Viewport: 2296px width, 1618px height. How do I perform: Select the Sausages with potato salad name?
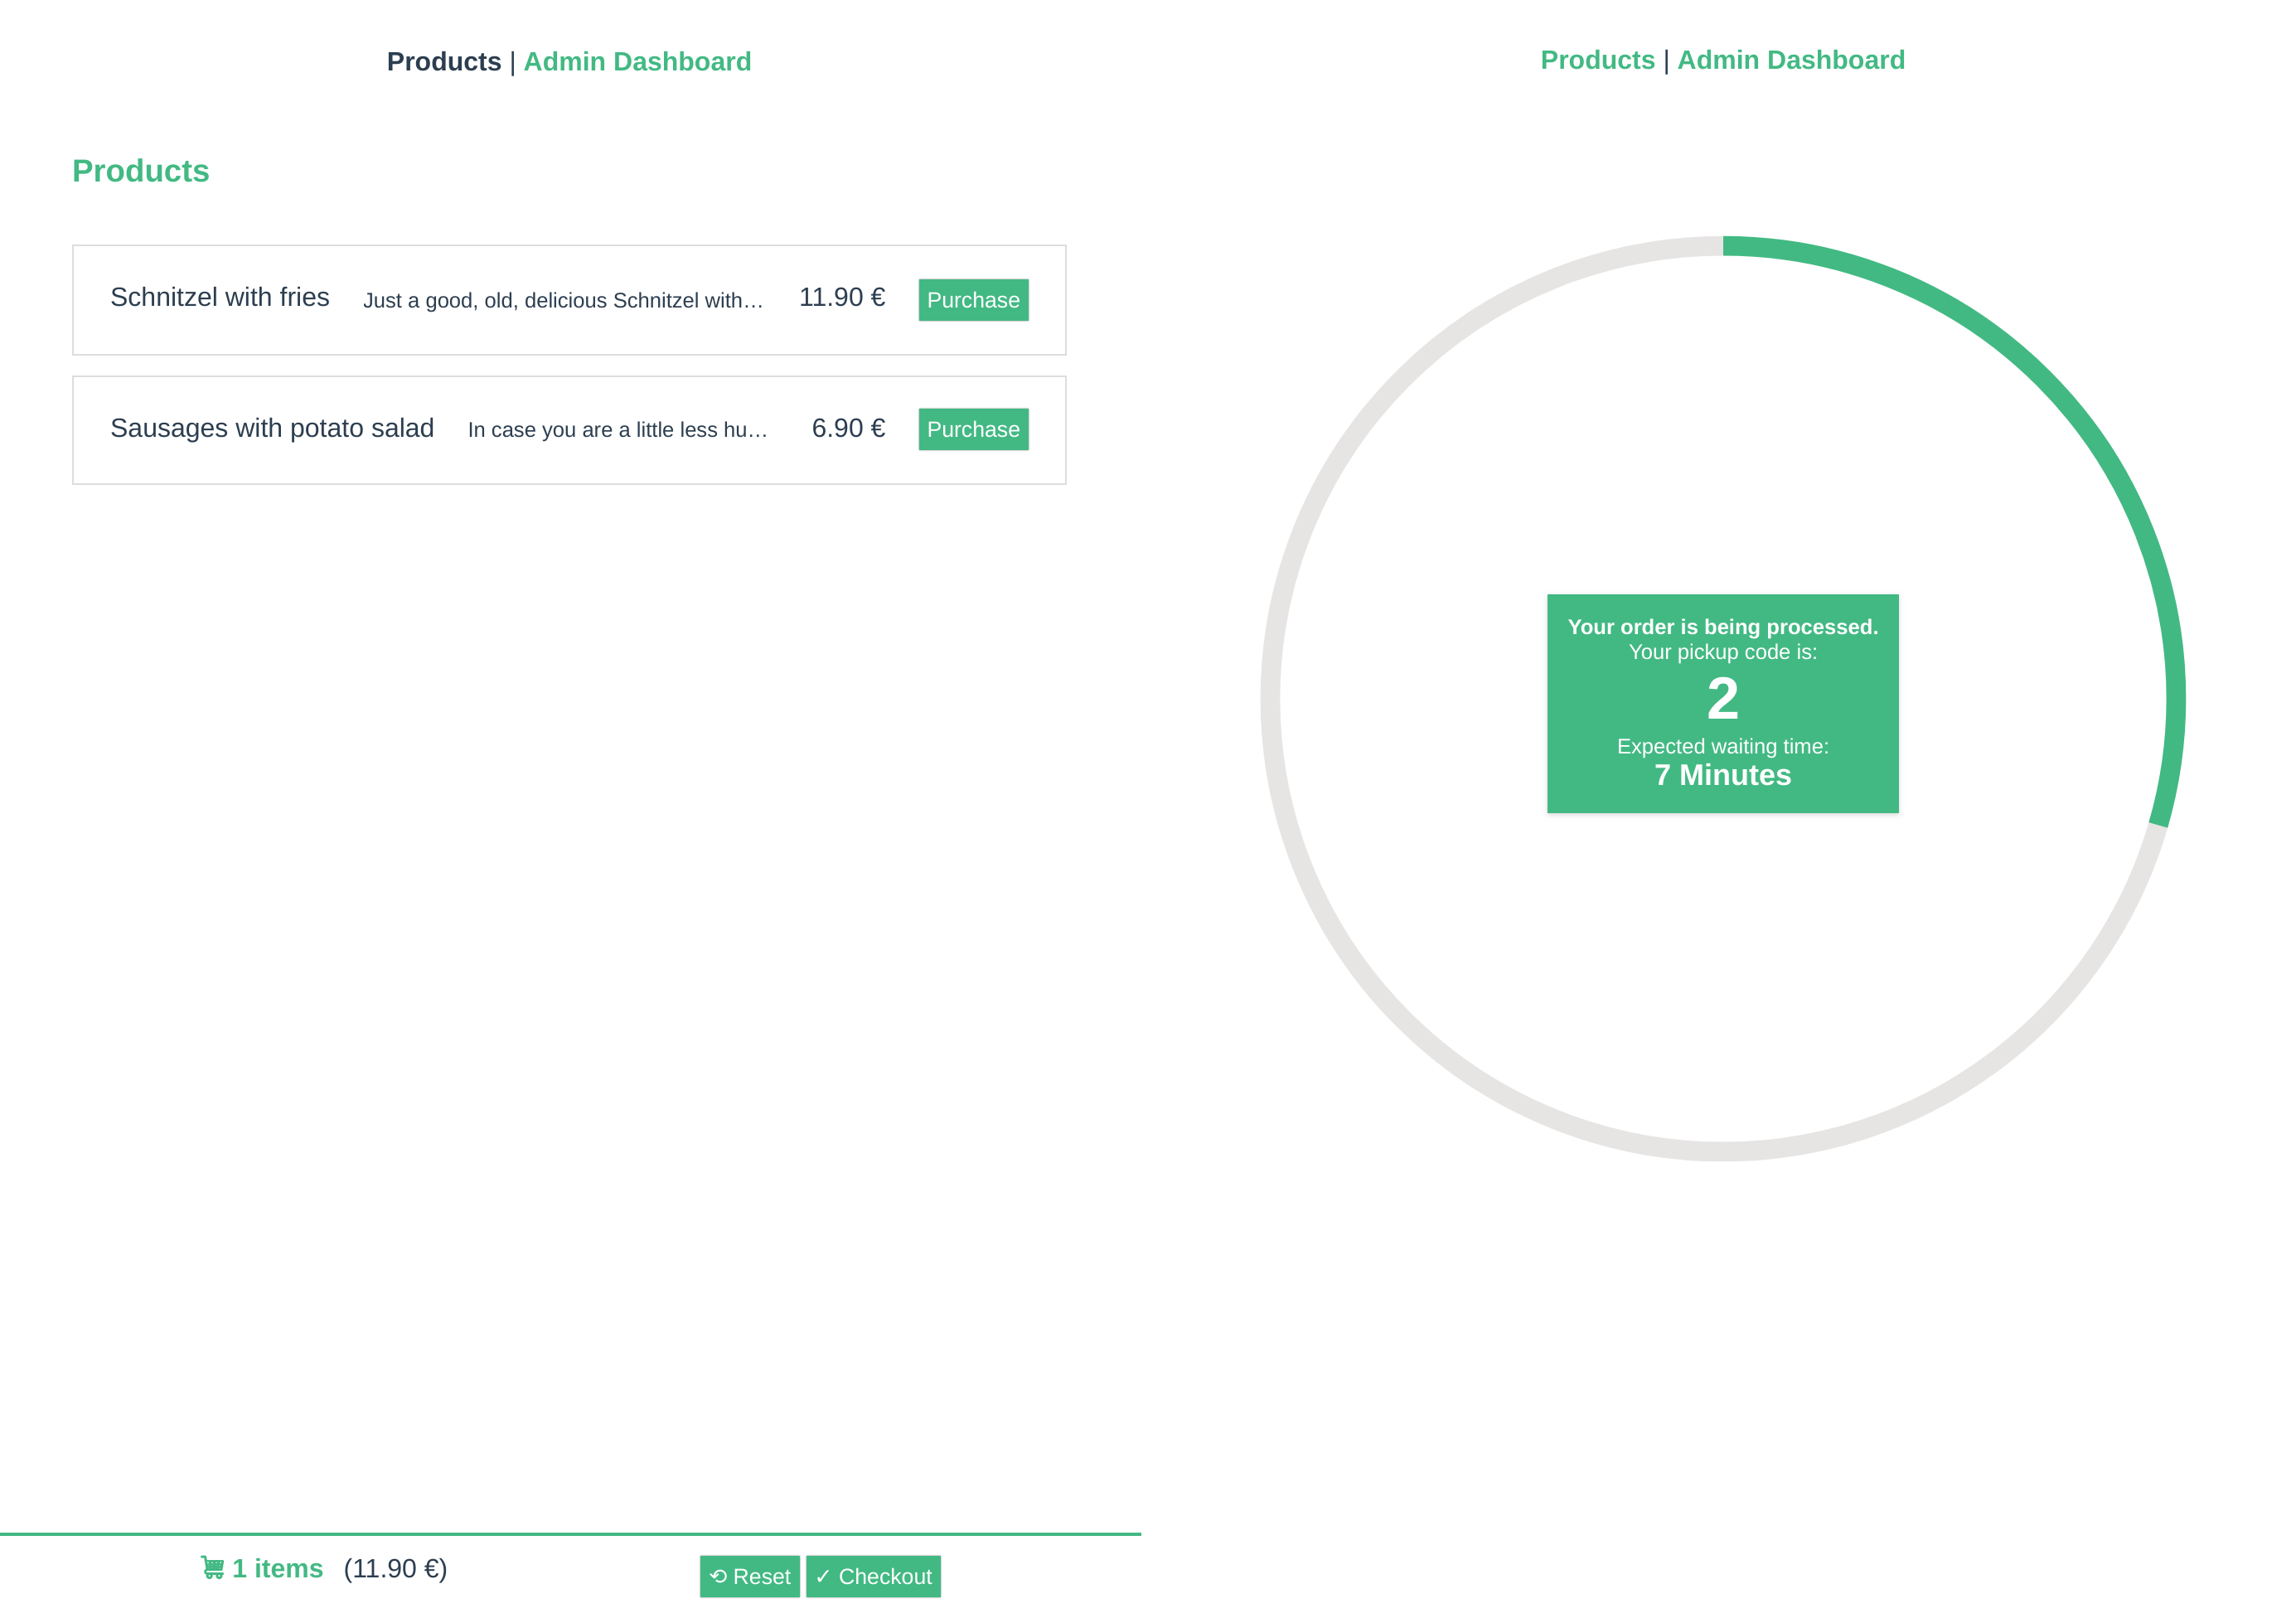272,428
